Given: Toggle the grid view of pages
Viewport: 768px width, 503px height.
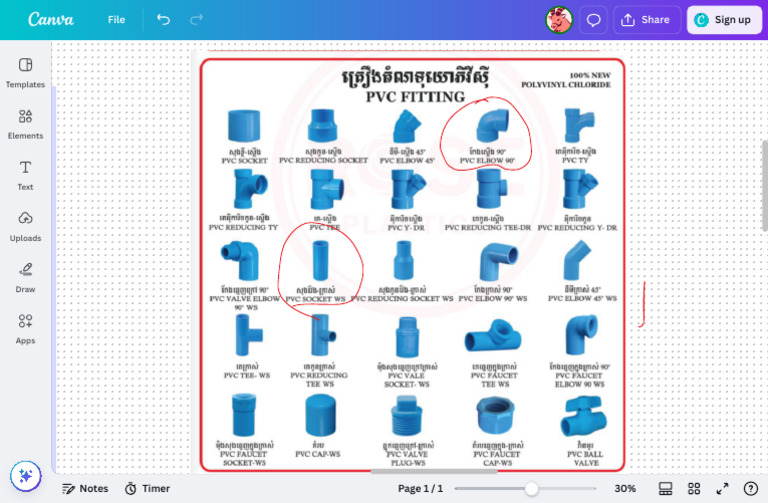Looking at the screenshot, I should (693, 488).
